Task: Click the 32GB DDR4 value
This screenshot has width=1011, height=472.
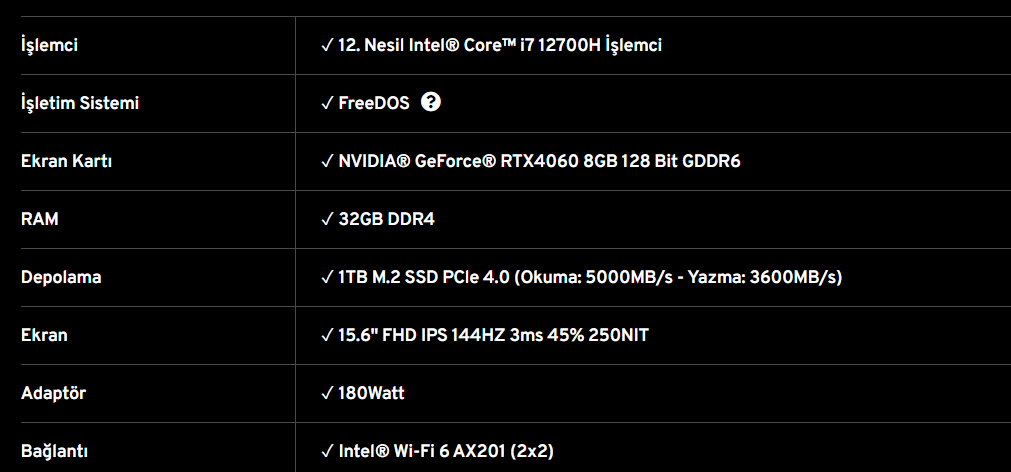Action: point(387,219)
